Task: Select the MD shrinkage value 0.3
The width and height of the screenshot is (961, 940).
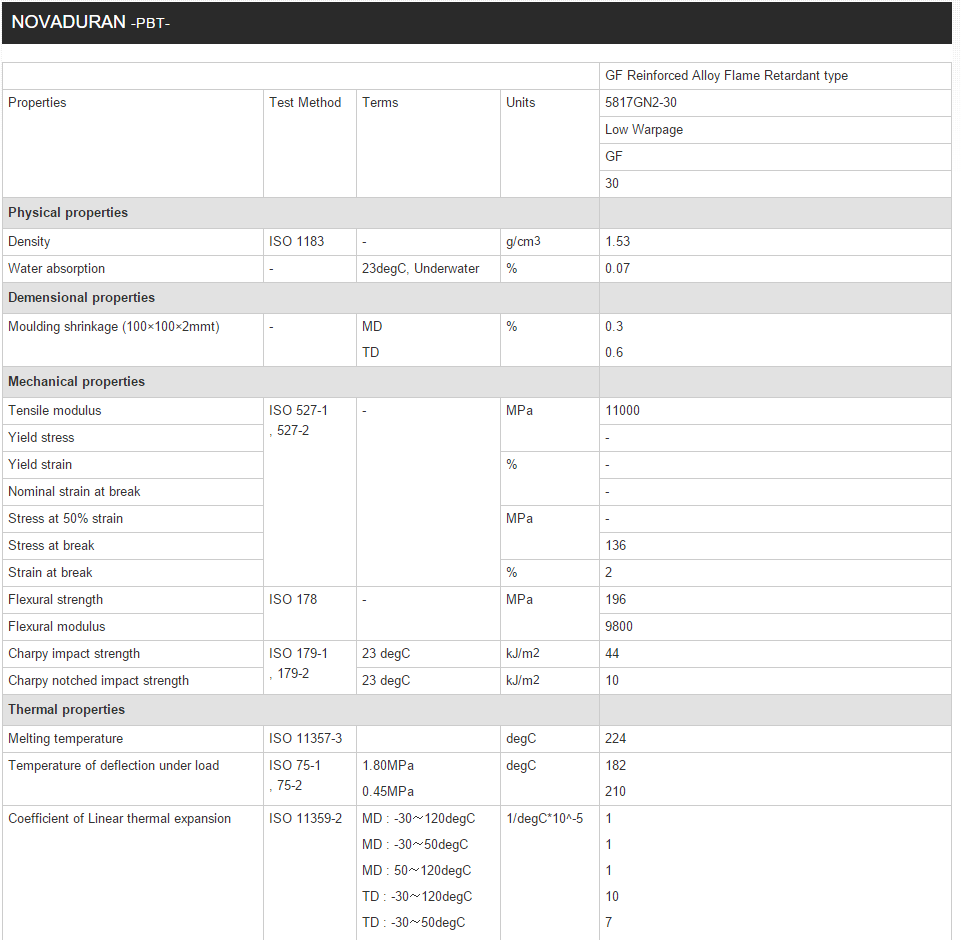Action: coord(613,326)
